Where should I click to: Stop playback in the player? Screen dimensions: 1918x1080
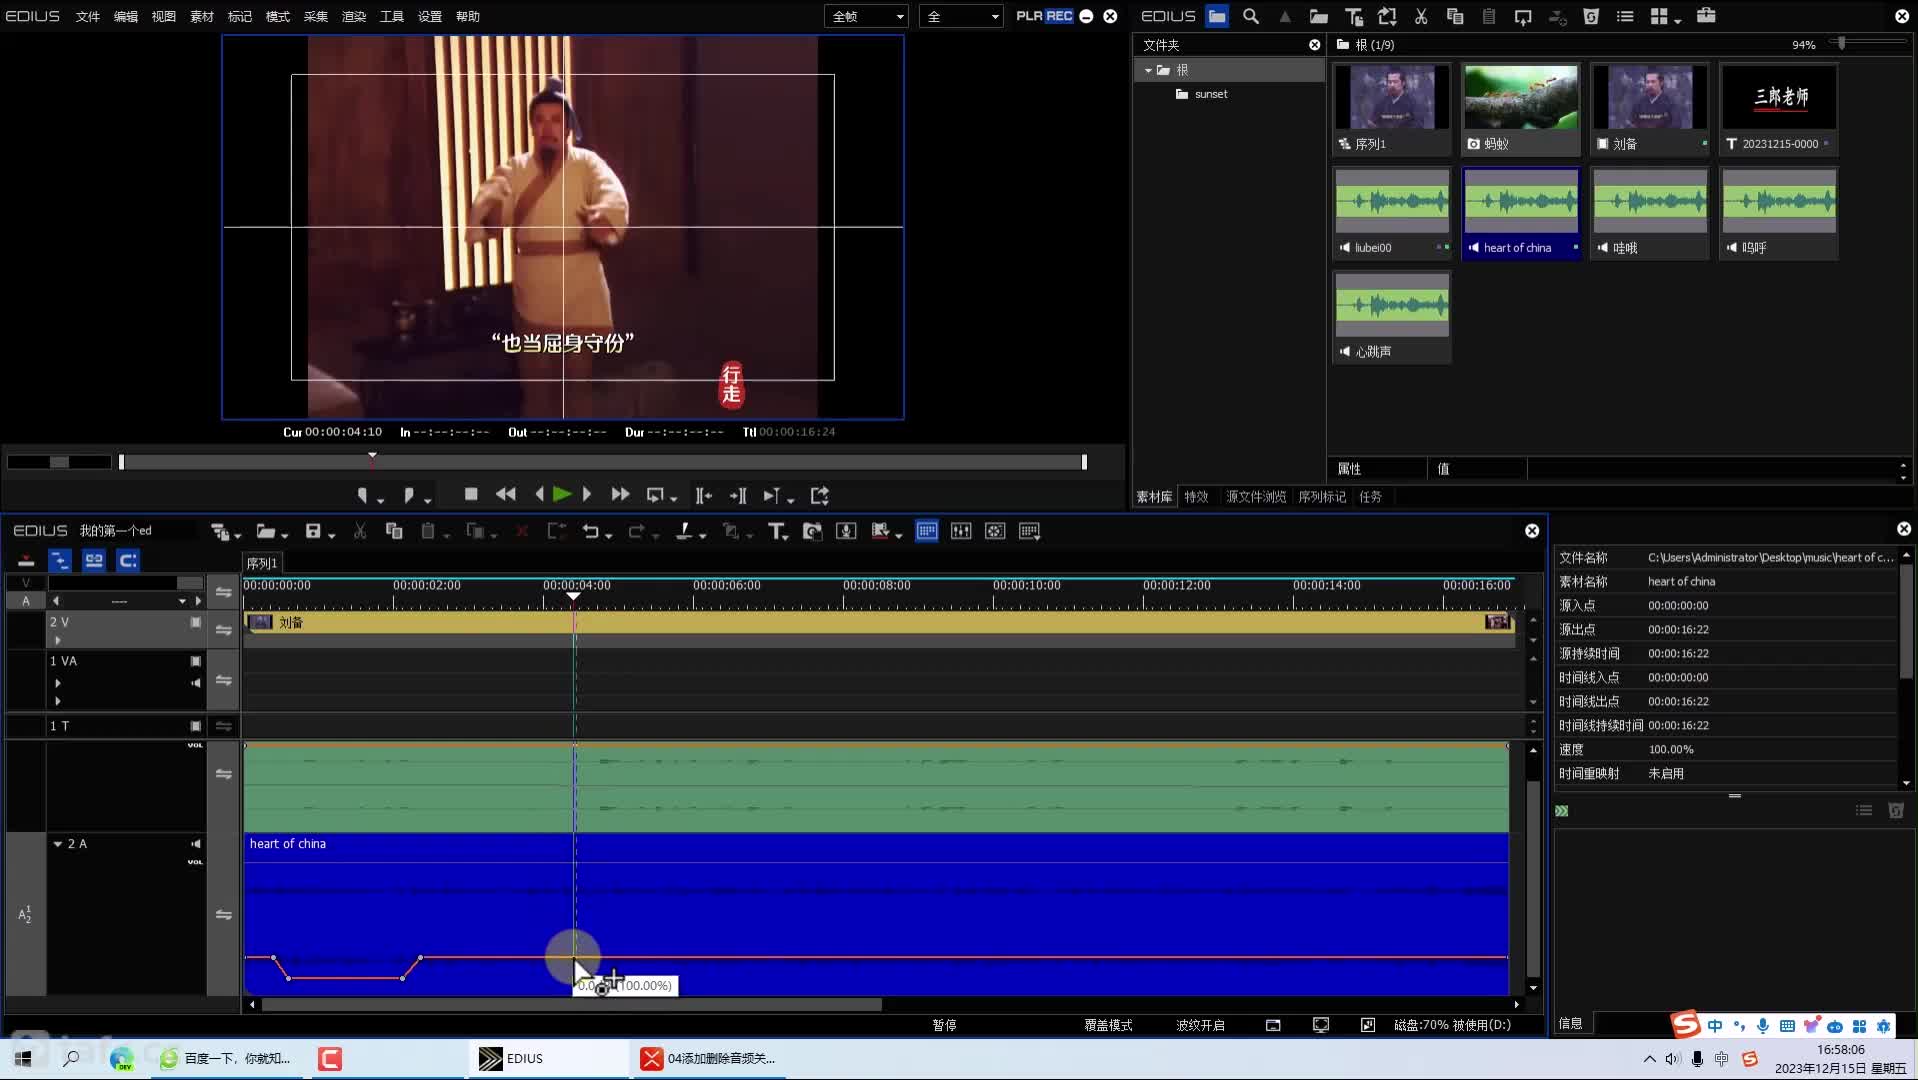click(x=471, y=494)
